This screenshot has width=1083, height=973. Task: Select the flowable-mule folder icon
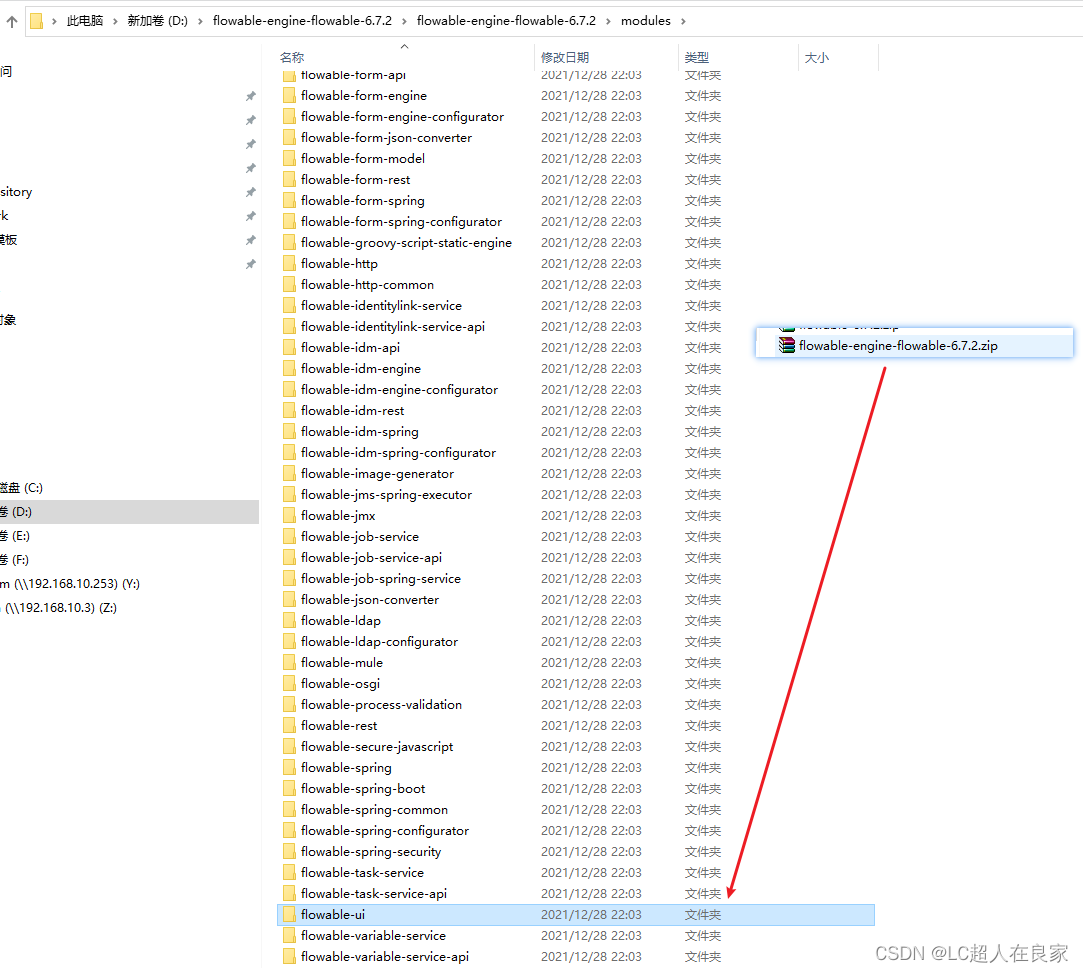[x=289, y=663]
